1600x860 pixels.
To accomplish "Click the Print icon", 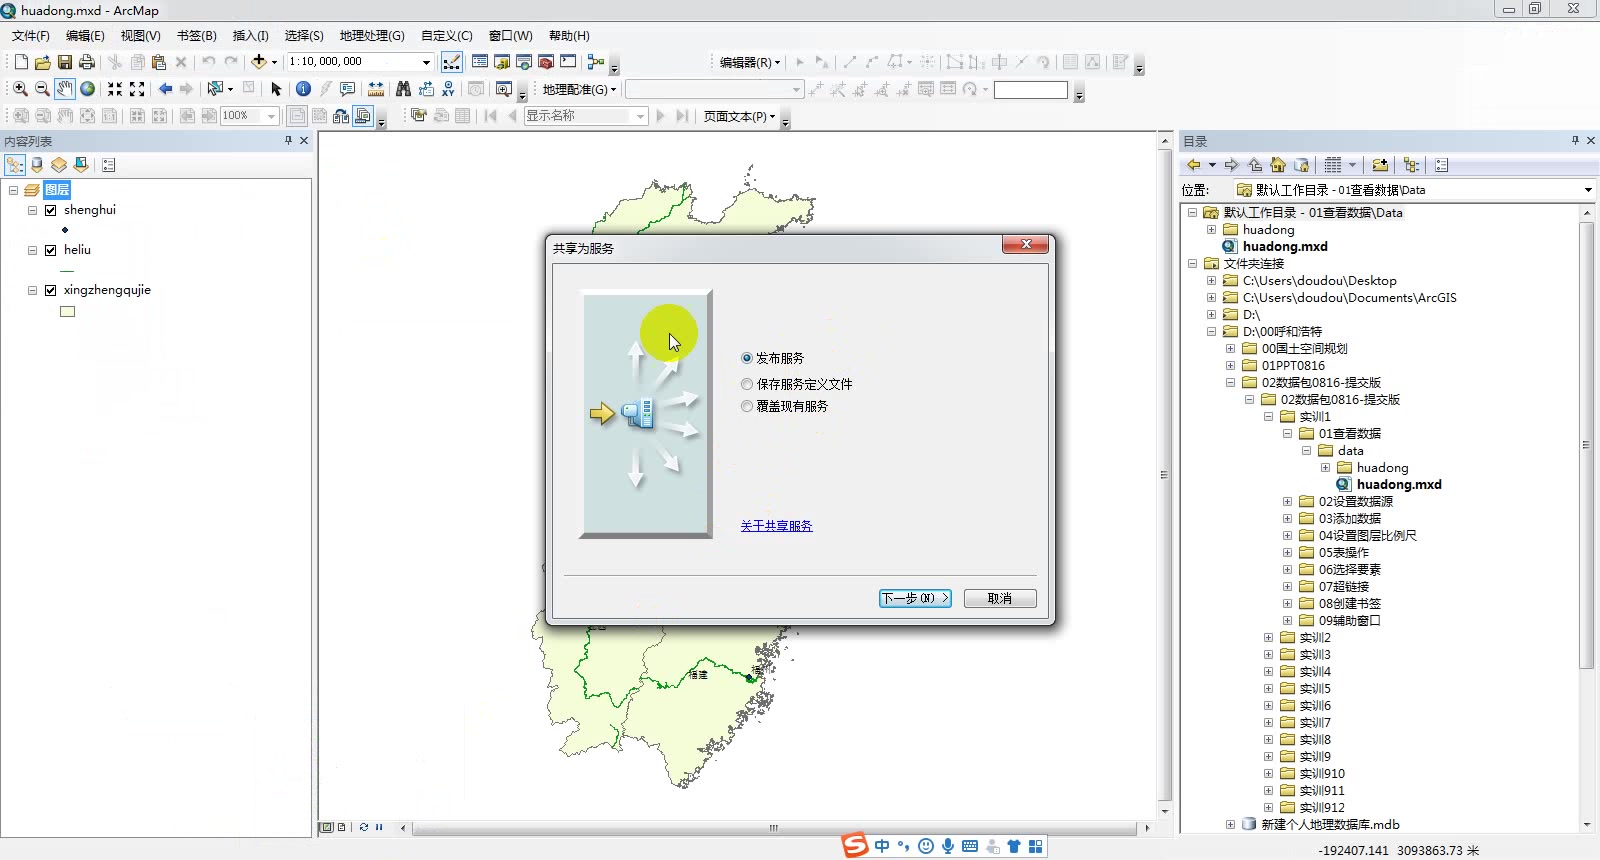I will click(87, 62).
